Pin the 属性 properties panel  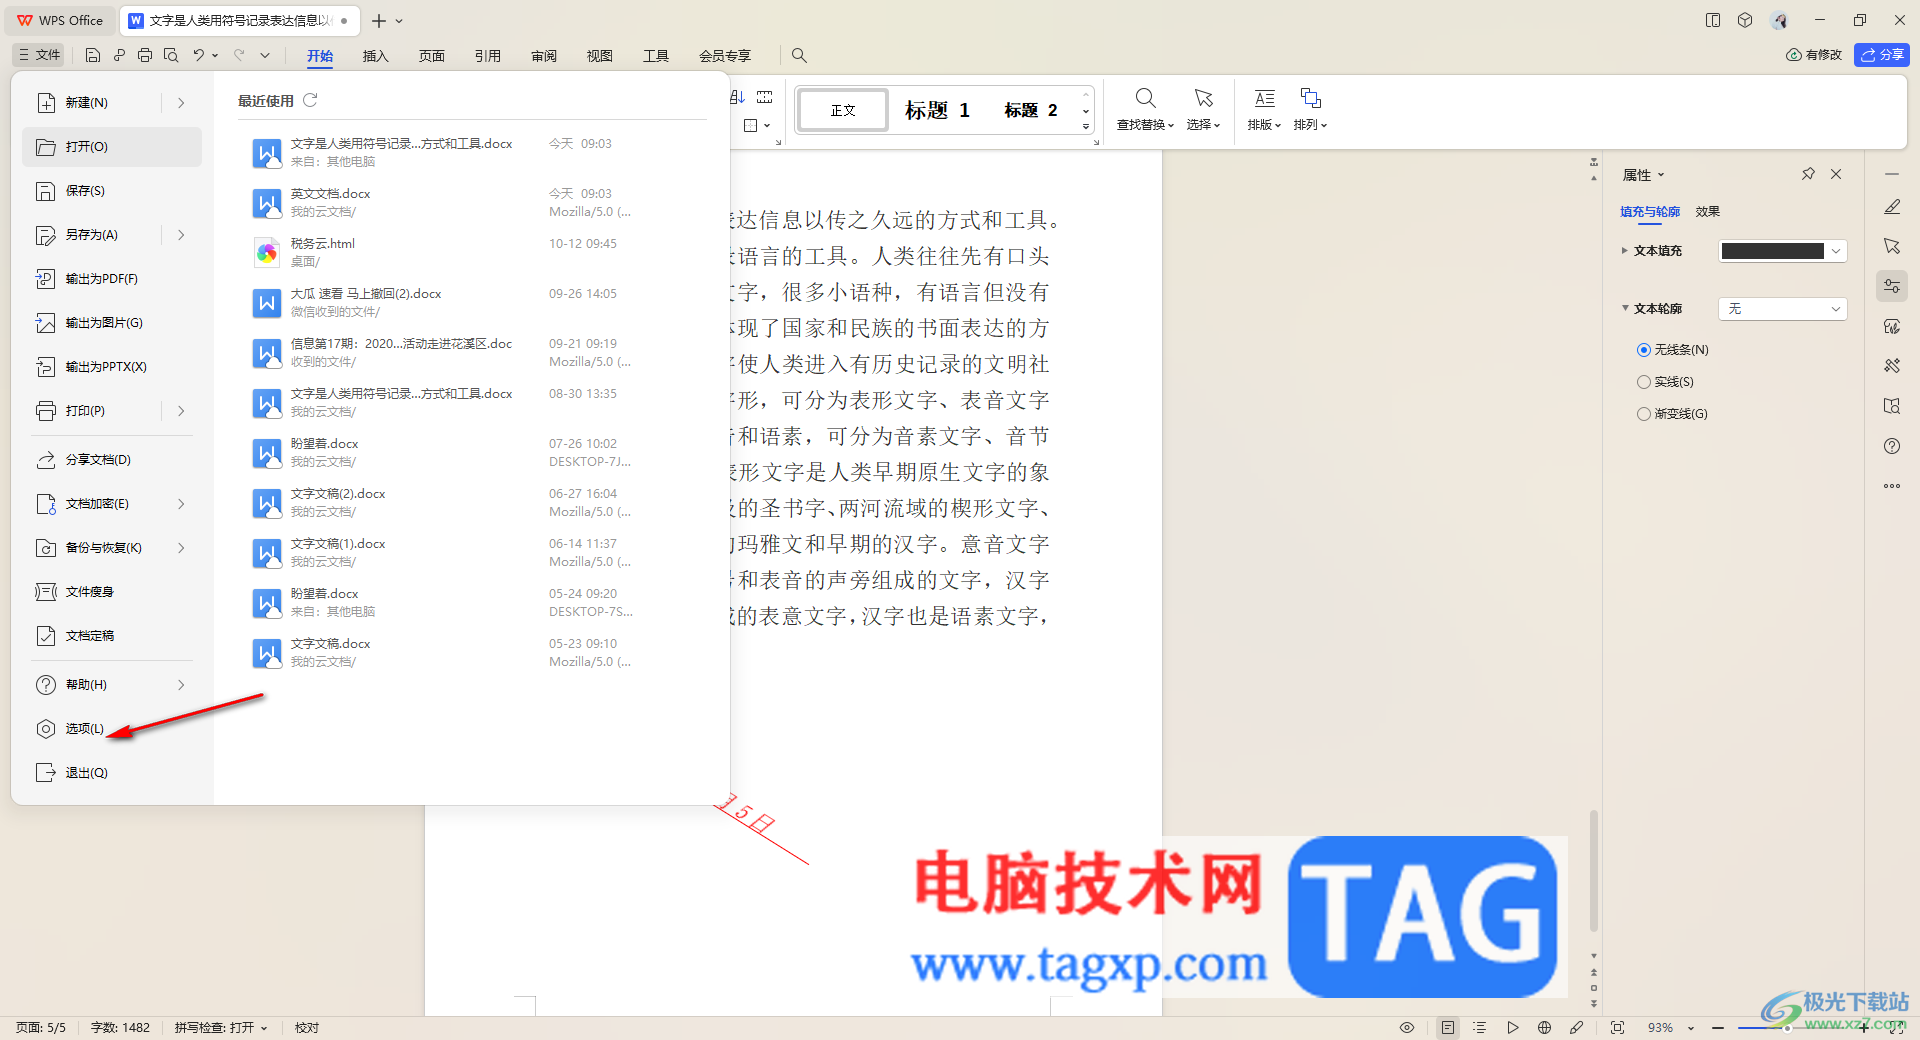[x=1808, y=174]
